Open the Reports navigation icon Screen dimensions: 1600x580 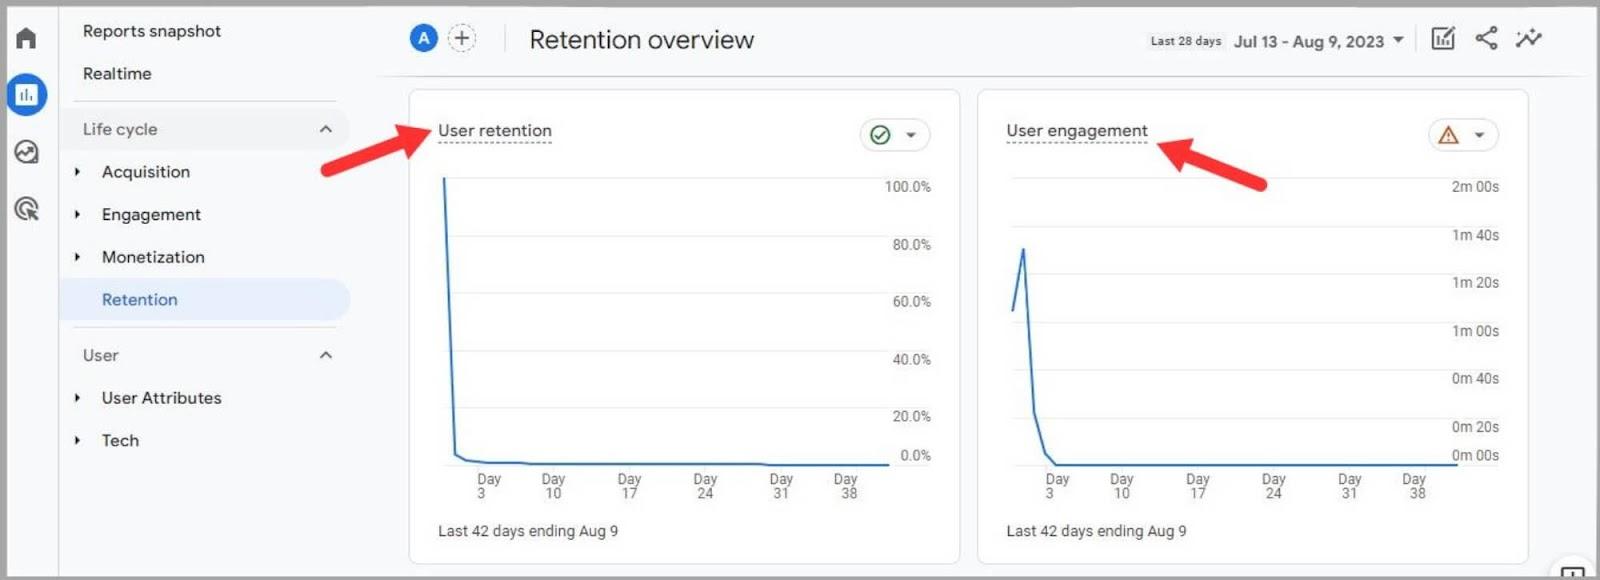point(27,95)
